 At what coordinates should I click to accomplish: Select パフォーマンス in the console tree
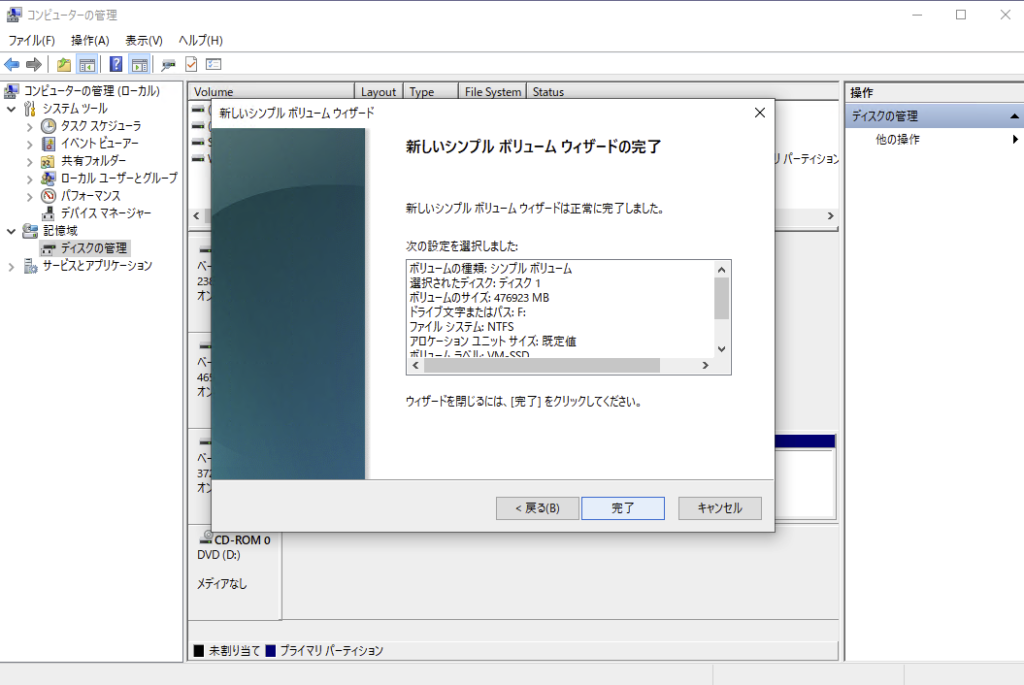pyautogui.click(x=90, y=196)
